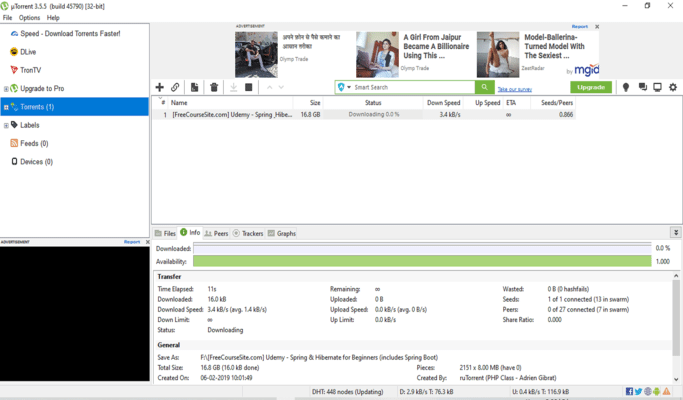Close the sidebar advertisement
Viewport: 683px width, 400px height.
[x=147, y=242]
